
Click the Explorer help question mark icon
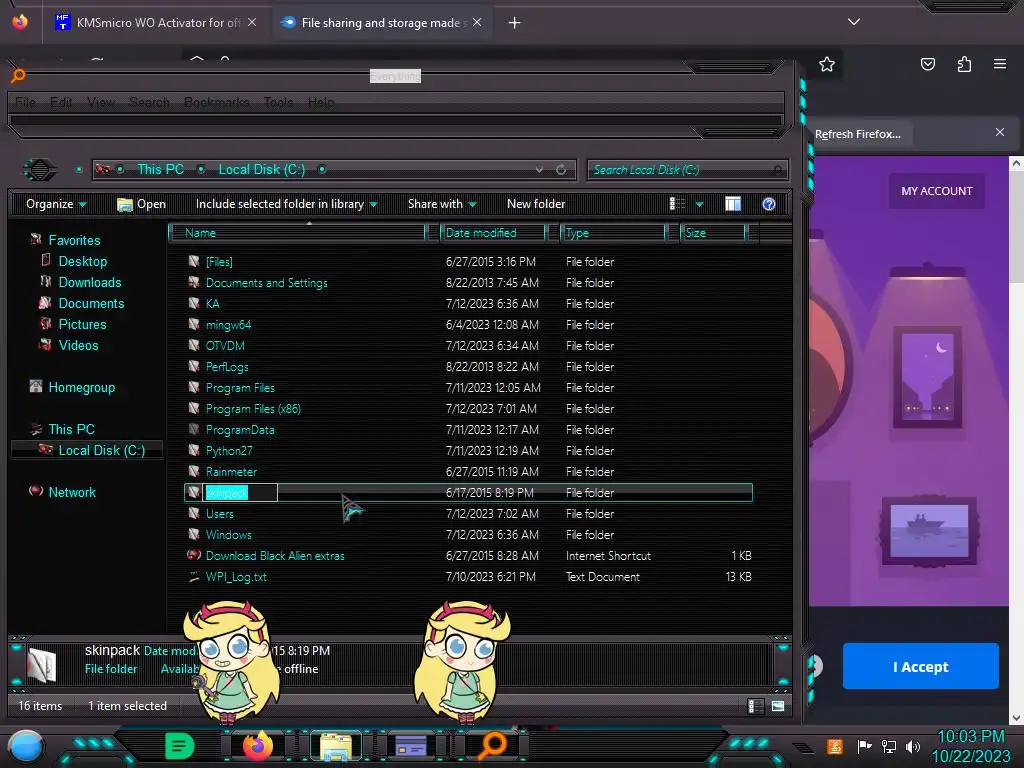click(769, 204)
